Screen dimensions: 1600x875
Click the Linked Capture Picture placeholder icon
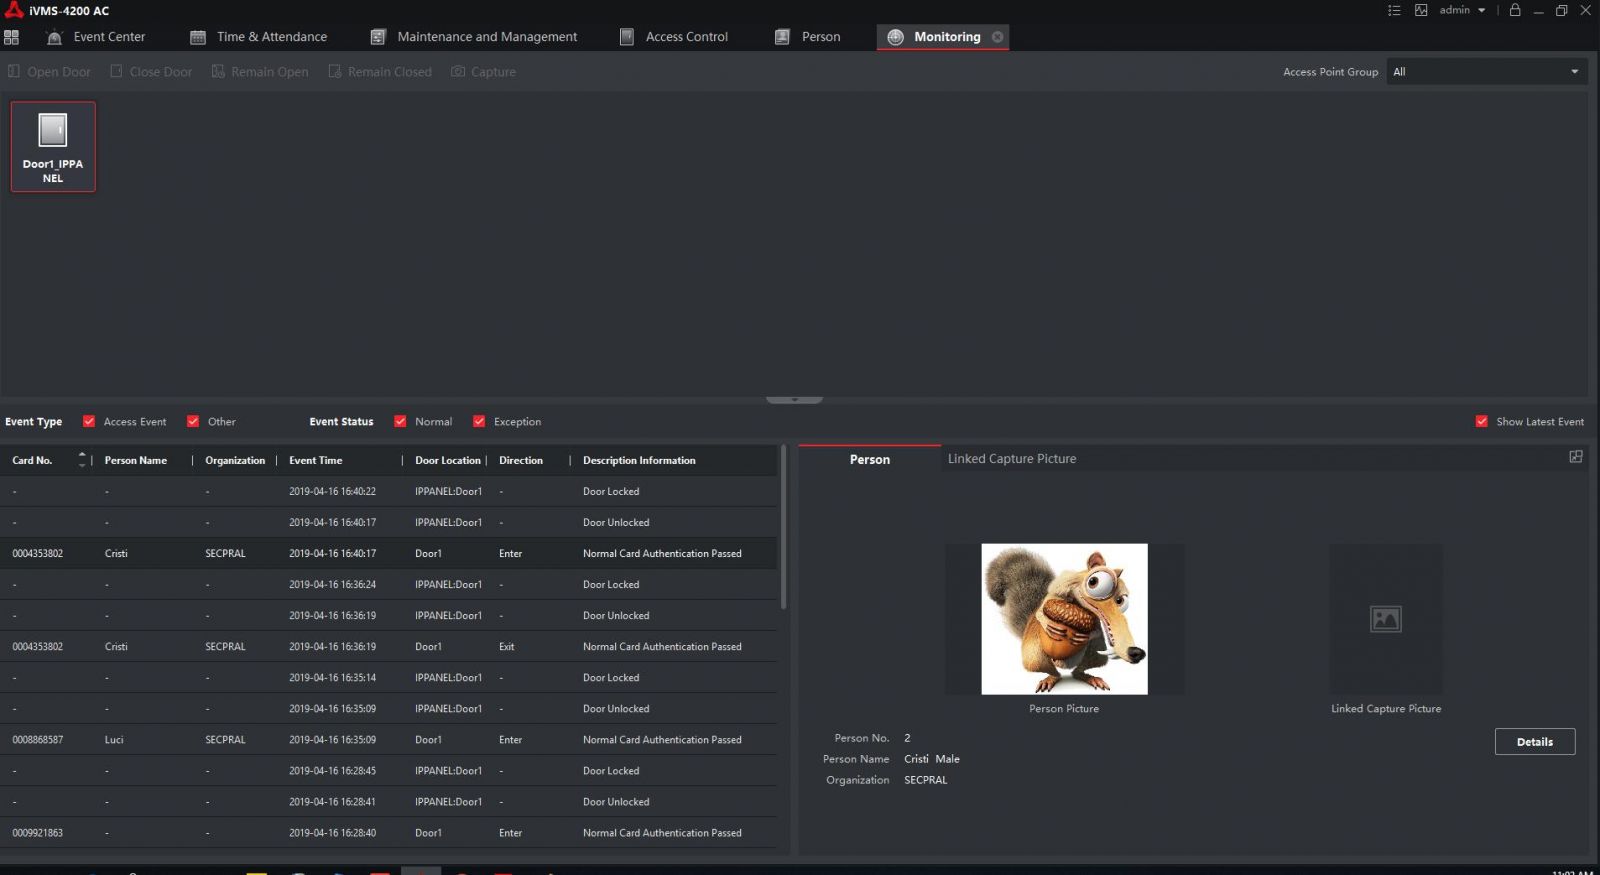pos(1385,619)
